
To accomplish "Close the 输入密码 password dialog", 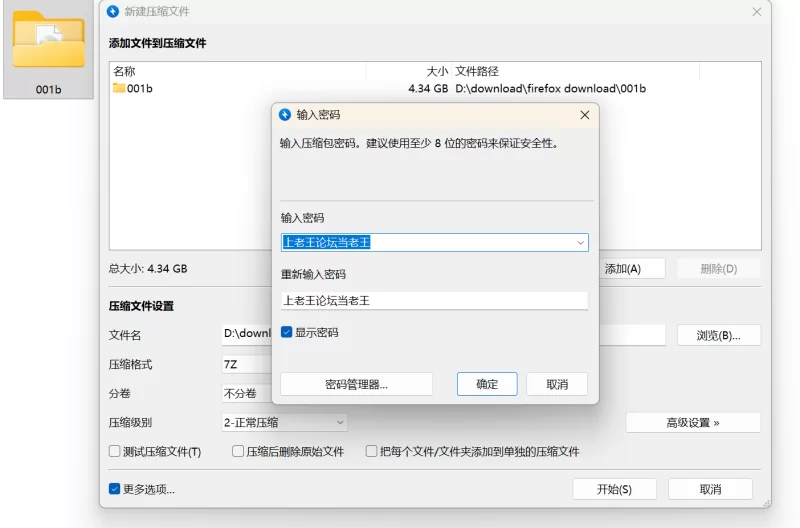I will (585, 115).
